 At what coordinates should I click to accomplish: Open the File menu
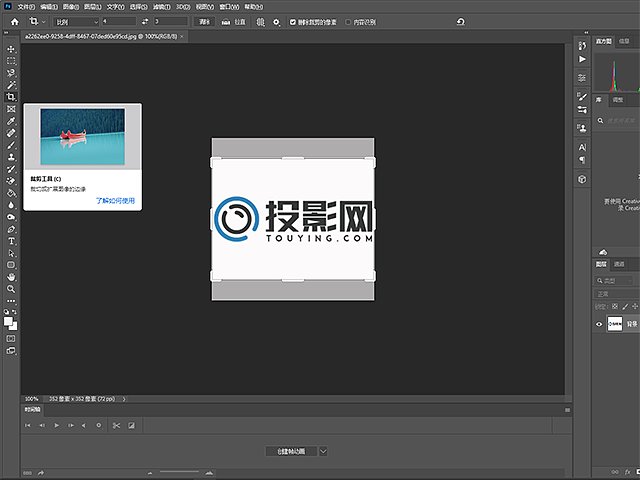pyautogui.click(x=26, y=7)
